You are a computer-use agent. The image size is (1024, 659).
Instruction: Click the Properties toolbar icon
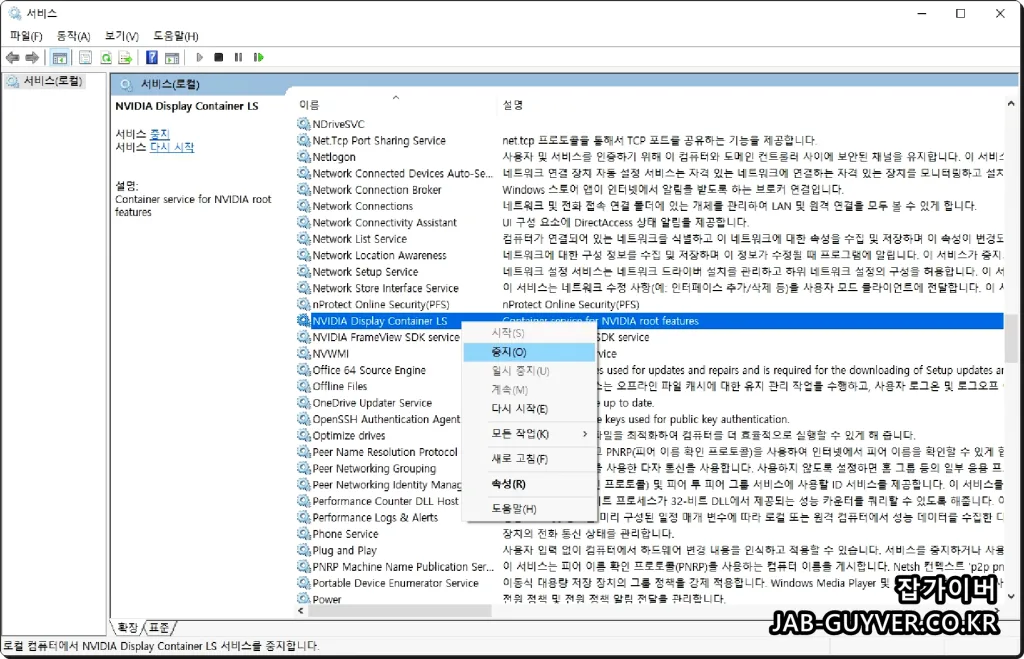85,57
